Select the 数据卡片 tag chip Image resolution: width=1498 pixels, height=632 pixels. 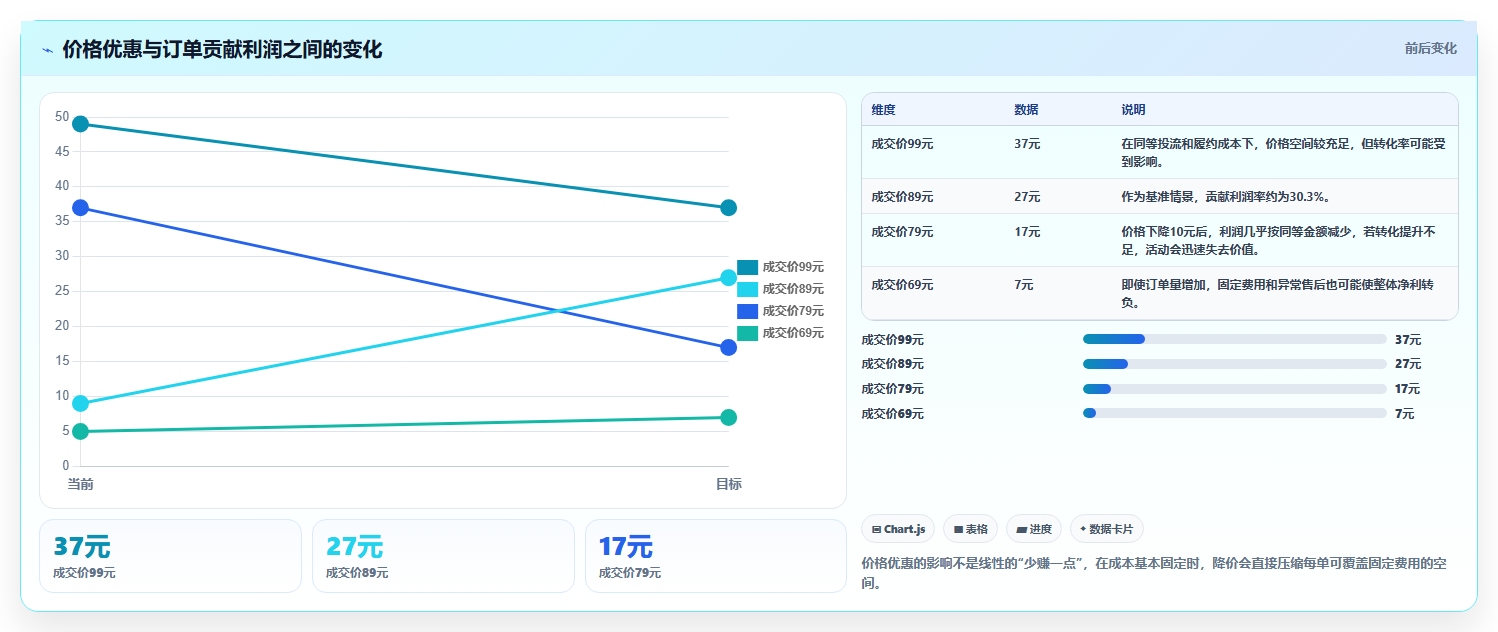tap(1107, 529)
